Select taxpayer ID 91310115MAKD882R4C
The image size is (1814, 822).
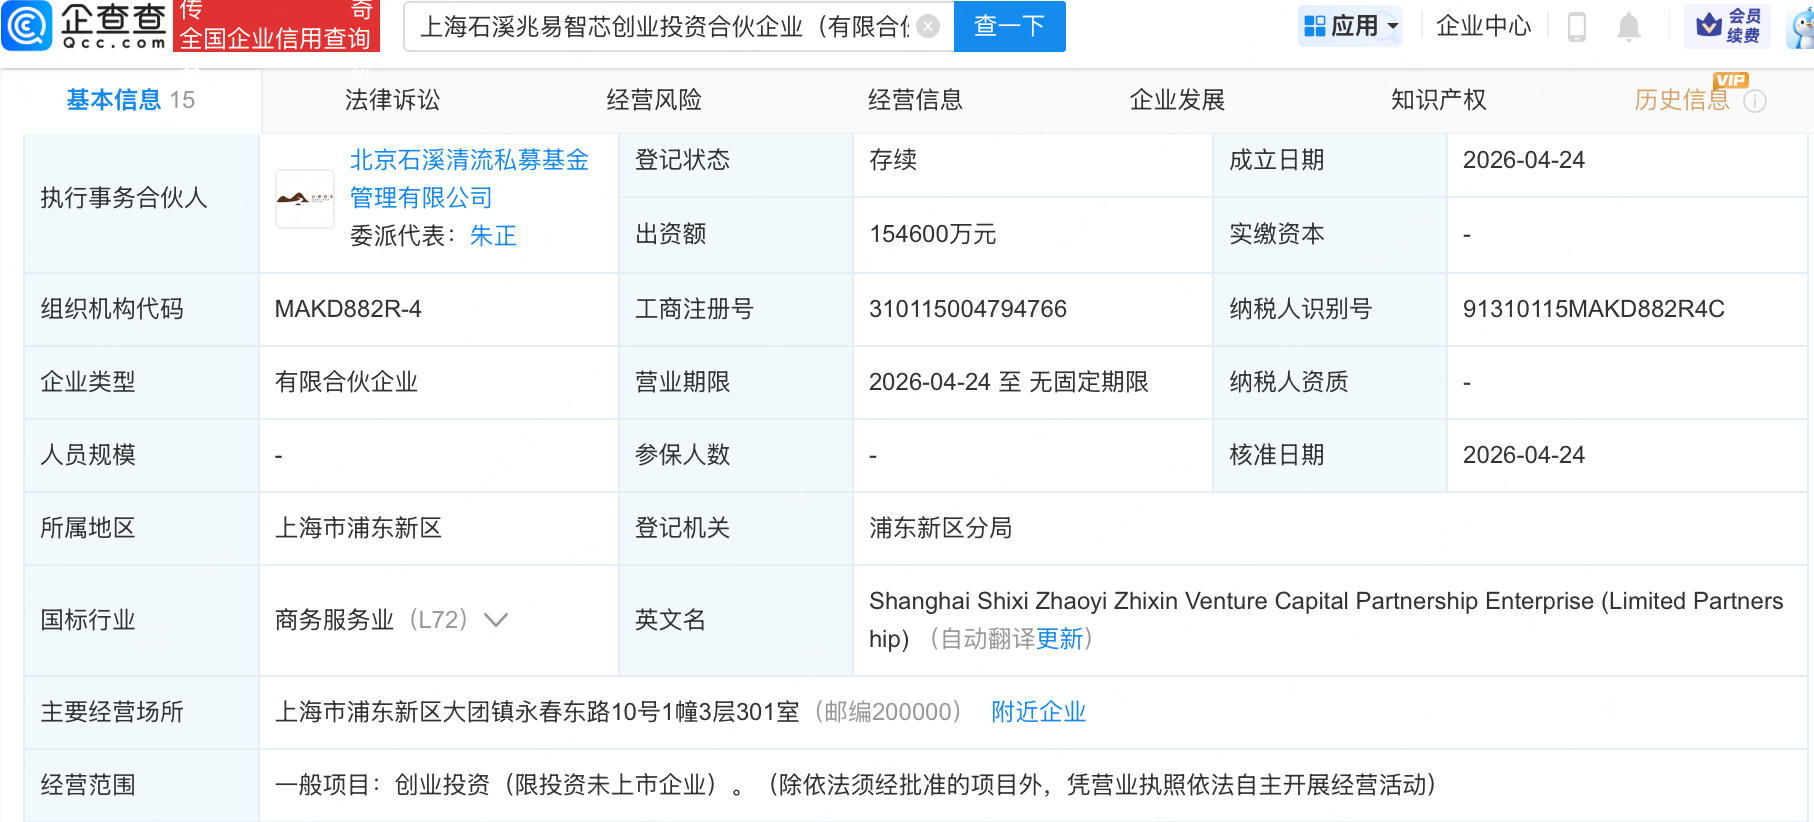(x=1594, y=309)
